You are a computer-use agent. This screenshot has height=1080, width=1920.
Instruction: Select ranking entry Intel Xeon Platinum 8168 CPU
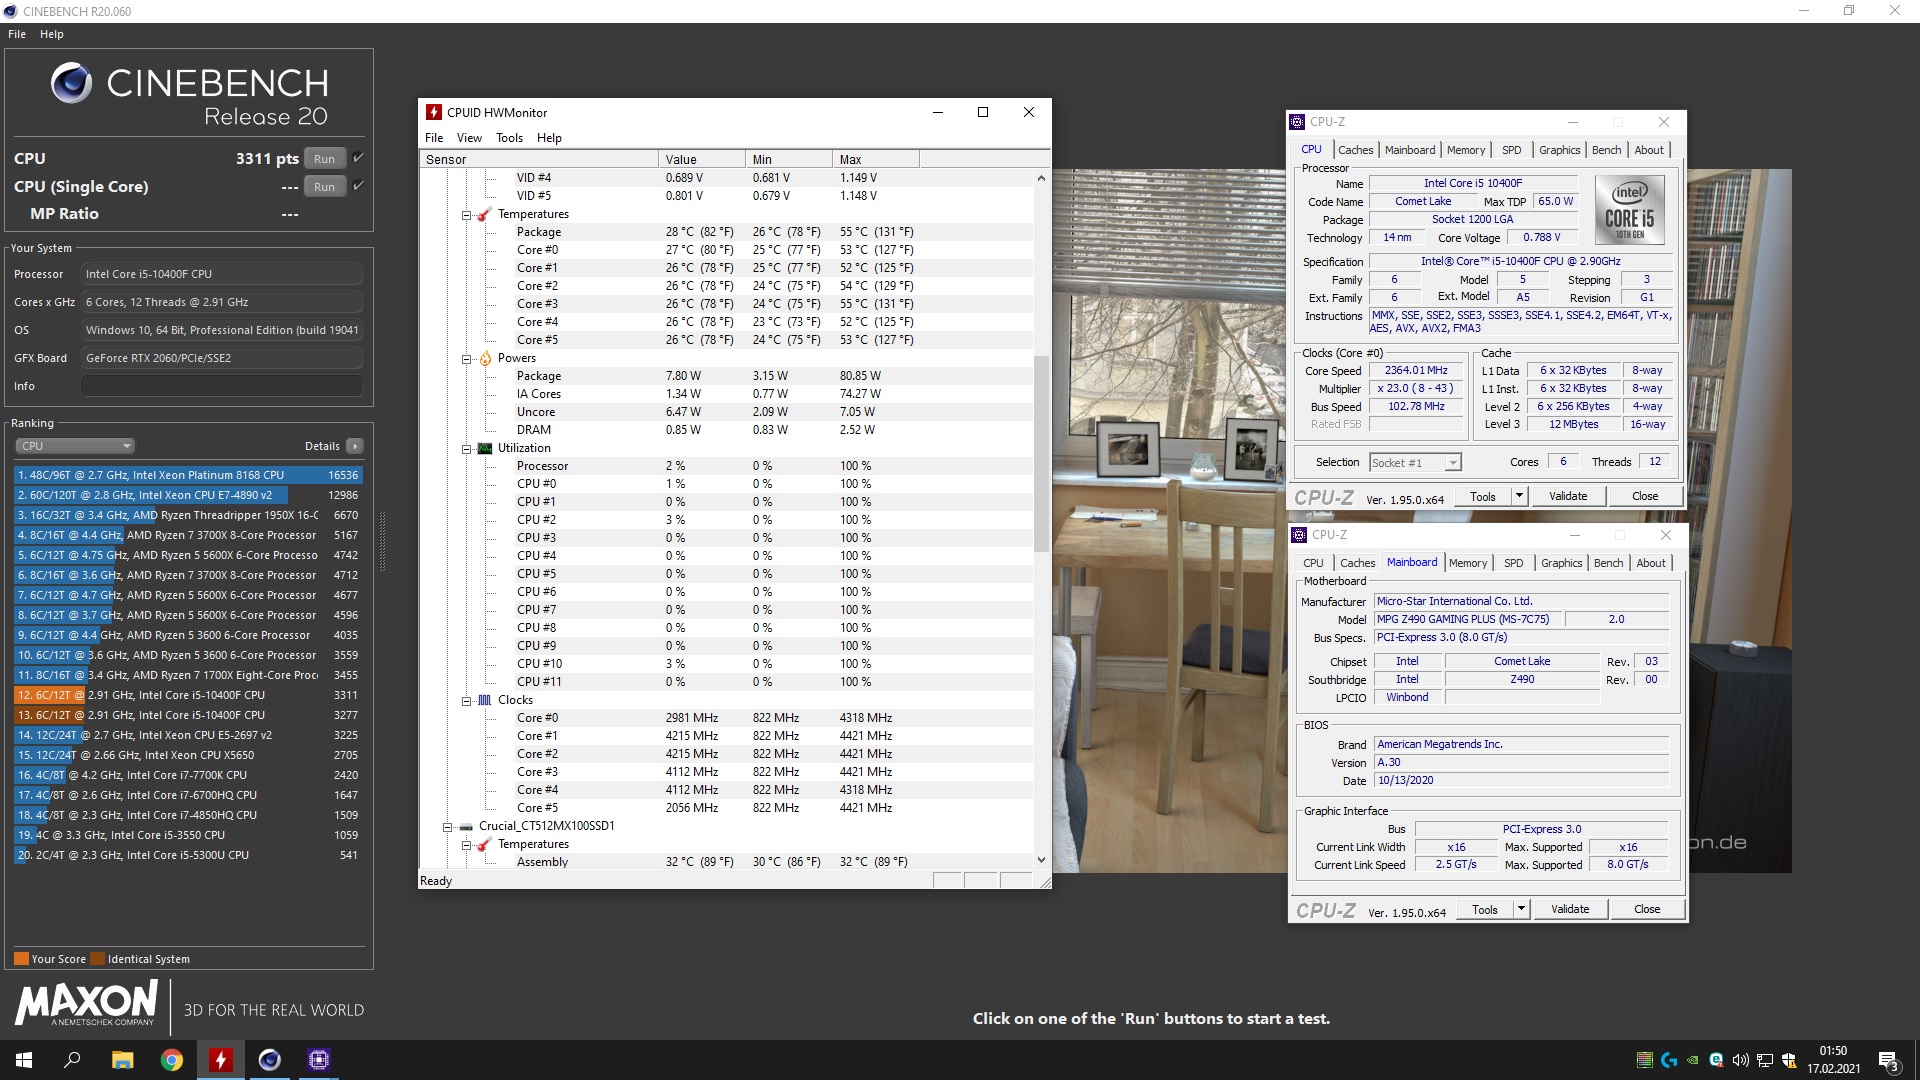[x=188, y=475]
